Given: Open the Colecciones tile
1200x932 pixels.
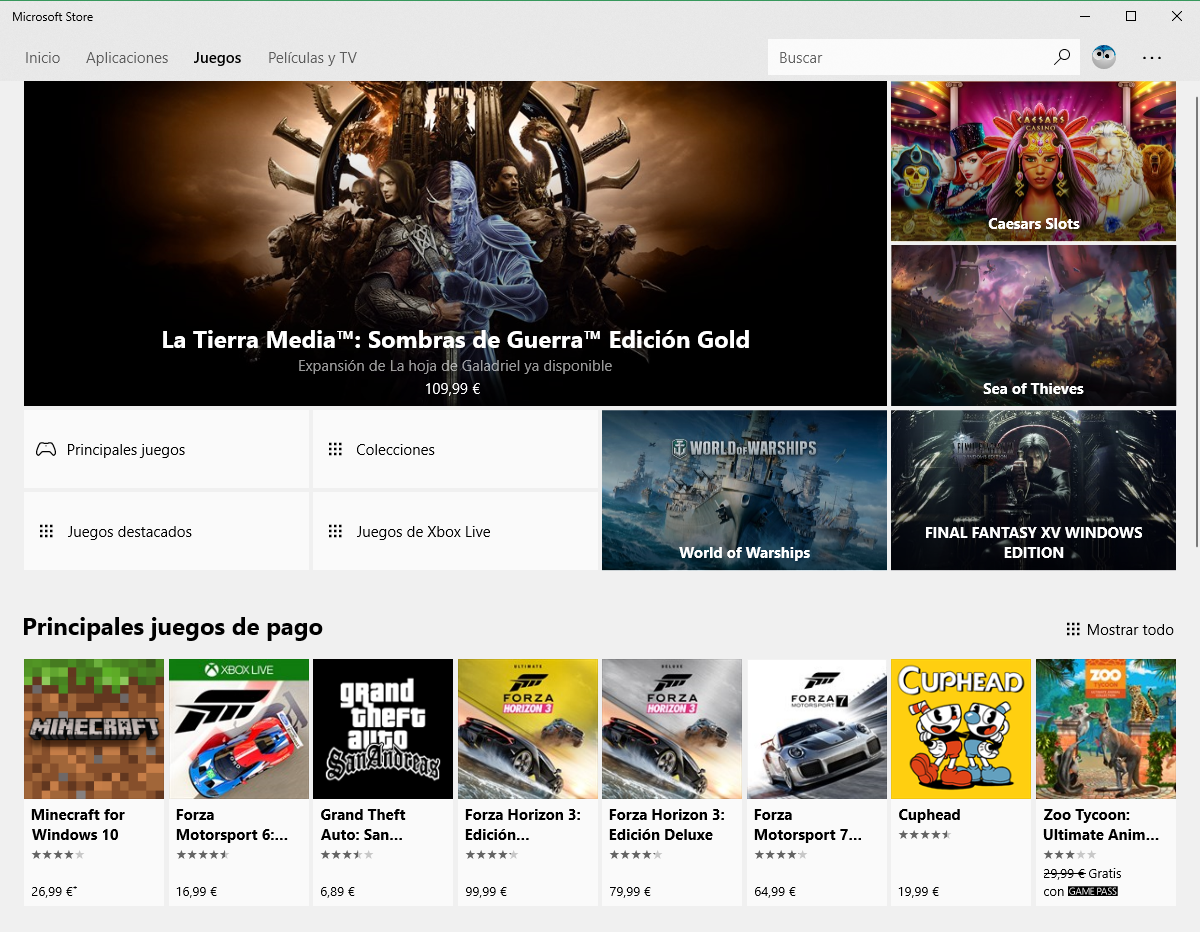Looking at the screenshot, I should pyautogui.click(x=455, y=449).
